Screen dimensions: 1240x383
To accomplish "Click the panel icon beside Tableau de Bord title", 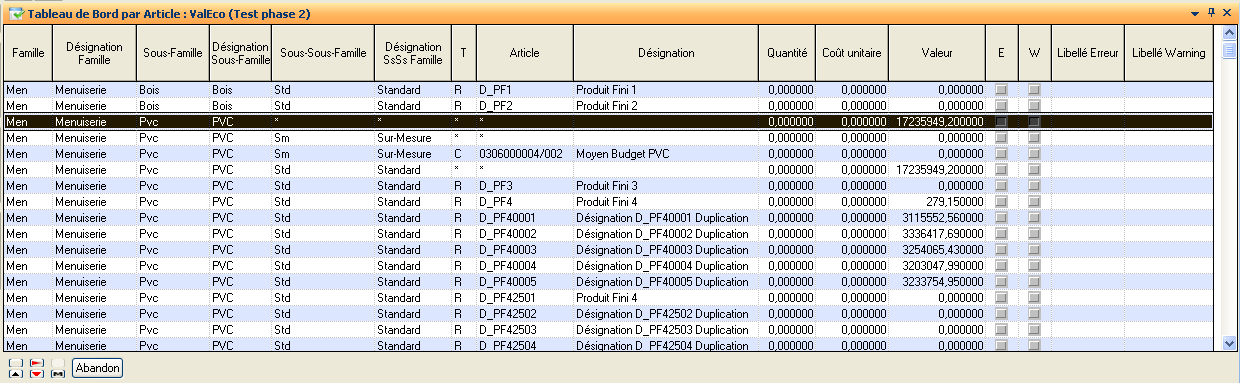I will point(16,12).
